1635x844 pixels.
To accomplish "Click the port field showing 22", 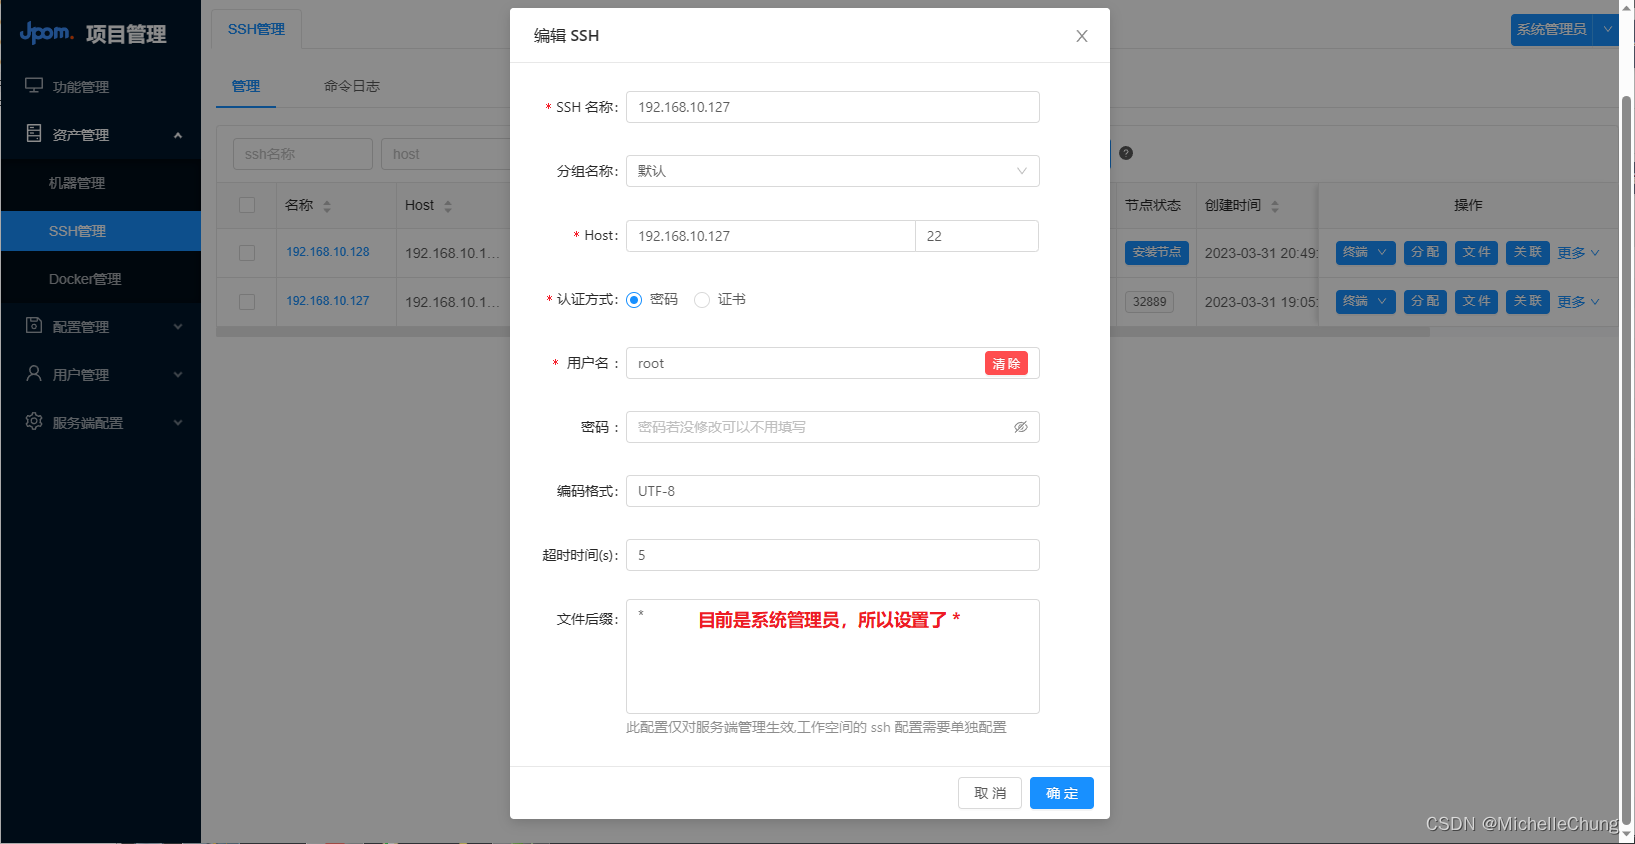I will [x=977, y=236].
